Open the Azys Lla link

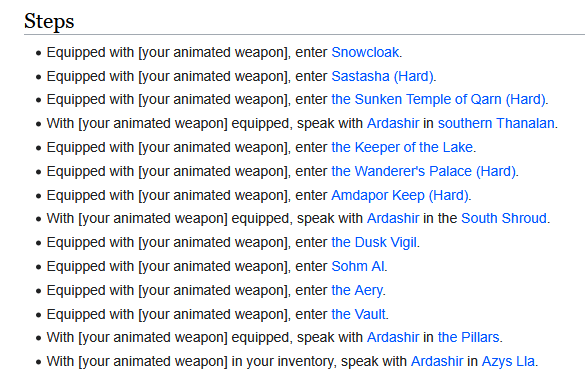(509, 362)
